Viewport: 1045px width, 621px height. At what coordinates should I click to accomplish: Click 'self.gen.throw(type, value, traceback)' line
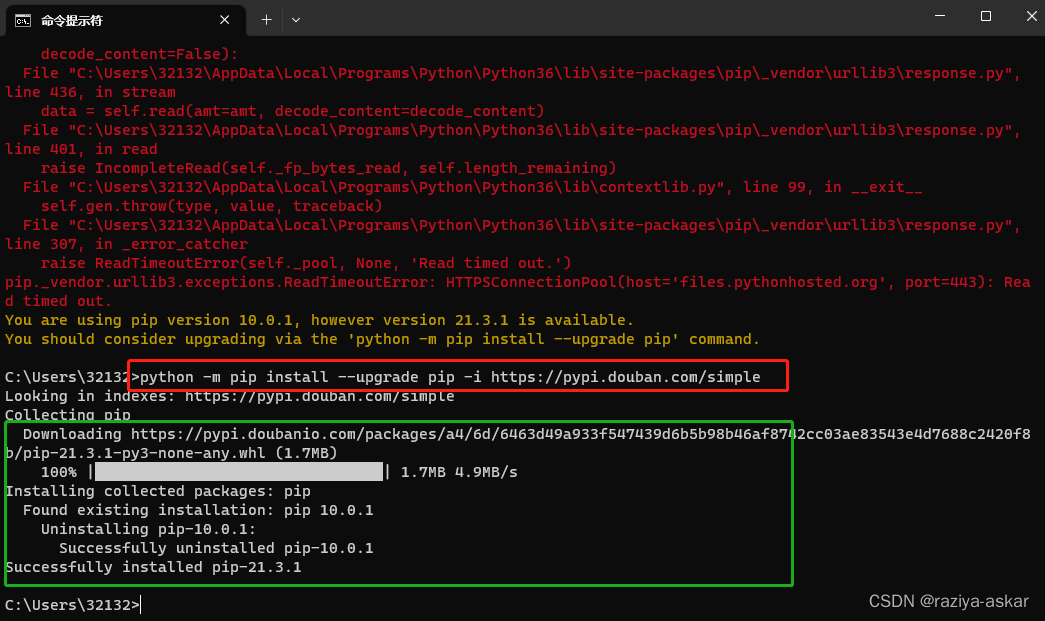click(x=211, y=207)
